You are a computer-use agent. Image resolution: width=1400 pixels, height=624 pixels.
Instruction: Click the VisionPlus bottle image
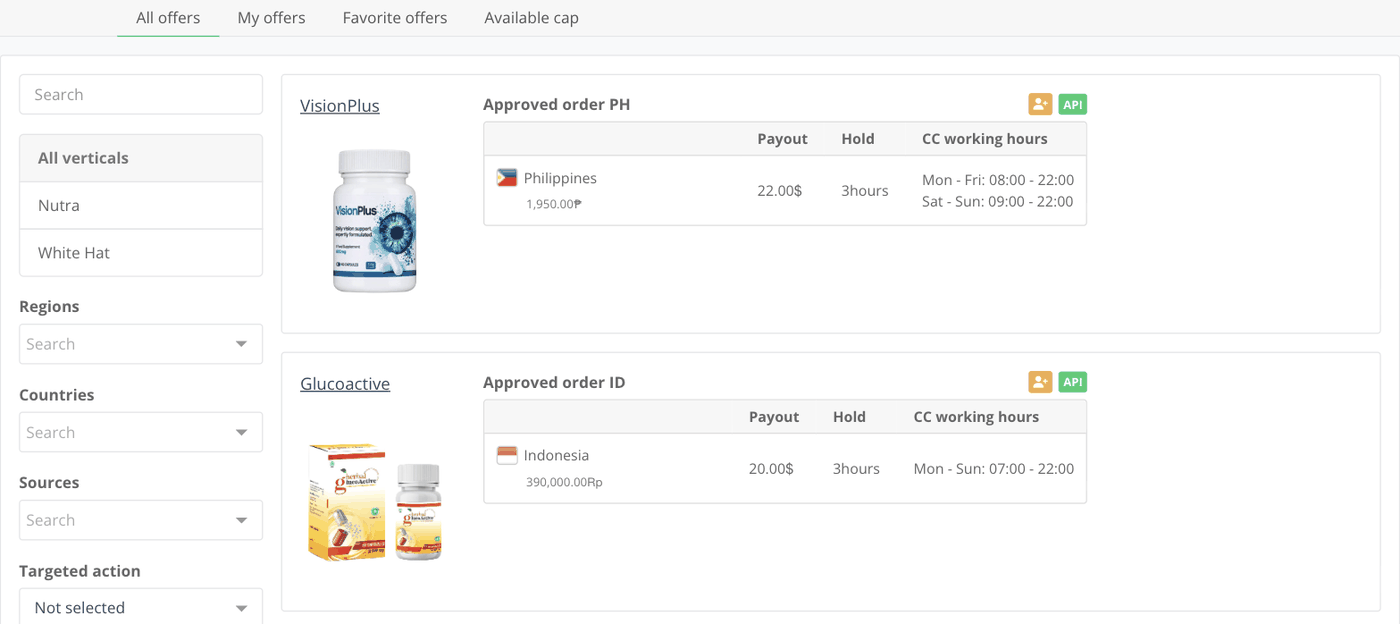coord(374,221)
